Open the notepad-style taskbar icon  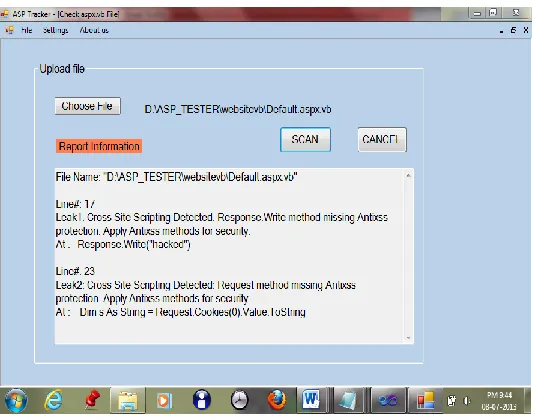(348, 400)
